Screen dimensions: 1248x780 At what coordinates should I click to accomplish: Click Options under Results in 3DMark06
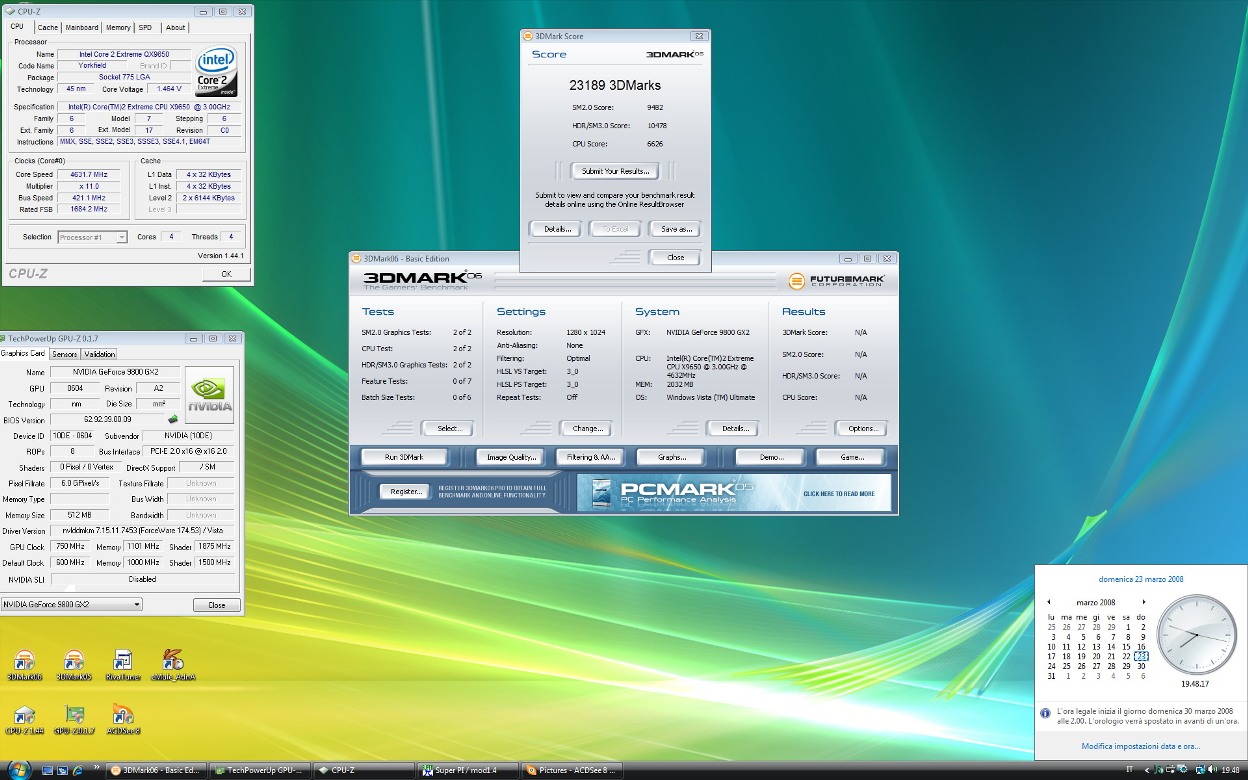[862, 428]
